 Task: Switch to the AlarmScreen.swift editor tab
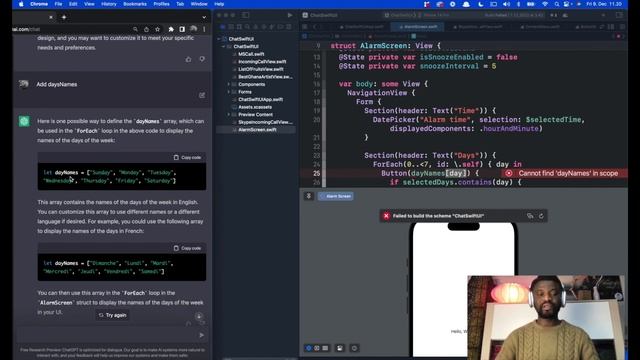click(x=418, y=27)
